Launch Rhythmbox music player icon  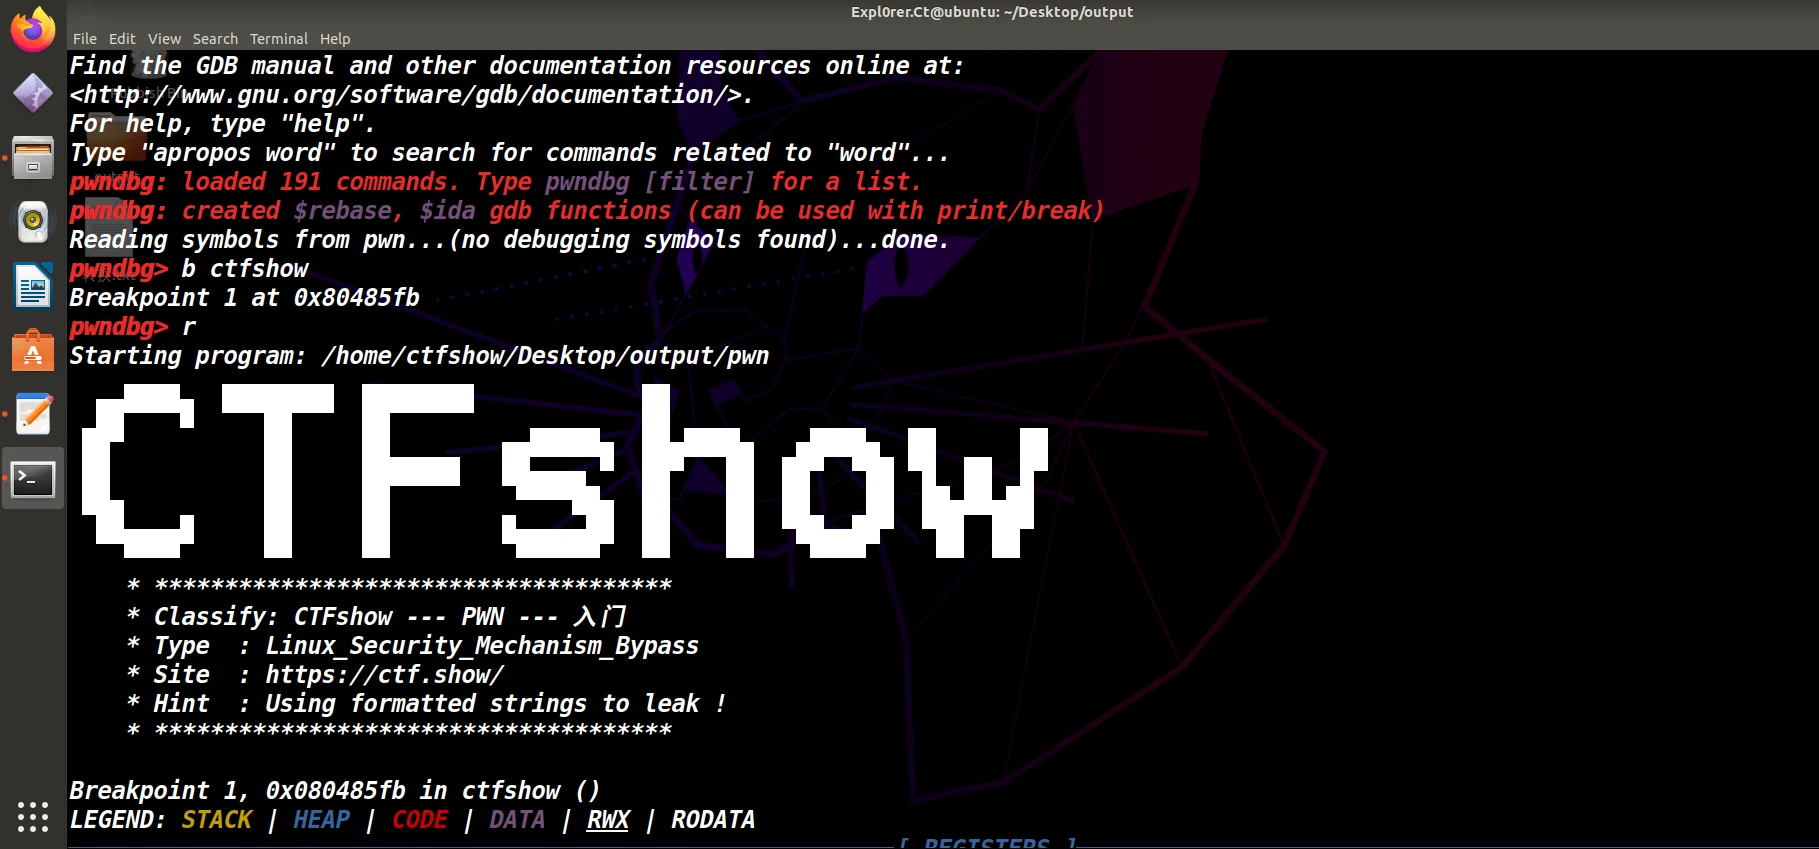point(33,222)
